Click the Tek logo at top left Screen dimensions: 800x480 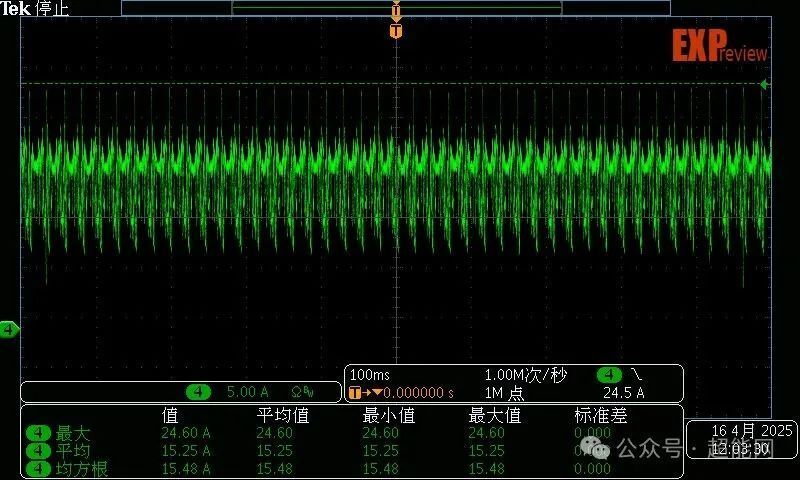15,9
